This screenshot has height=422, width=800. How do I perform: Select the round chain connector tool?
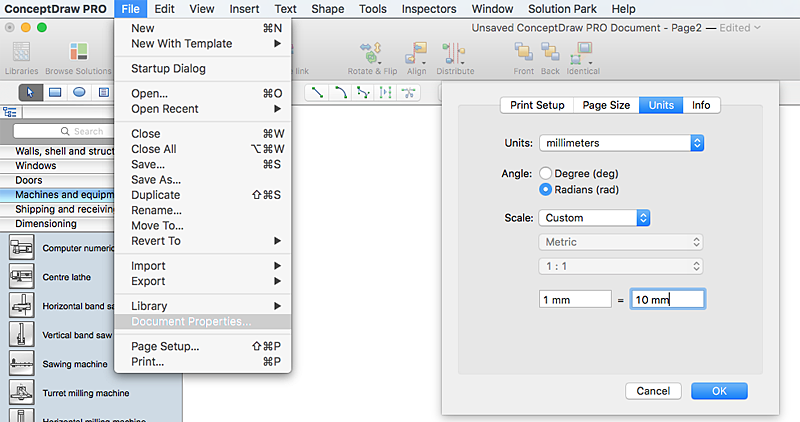click(x=386, y=92)
